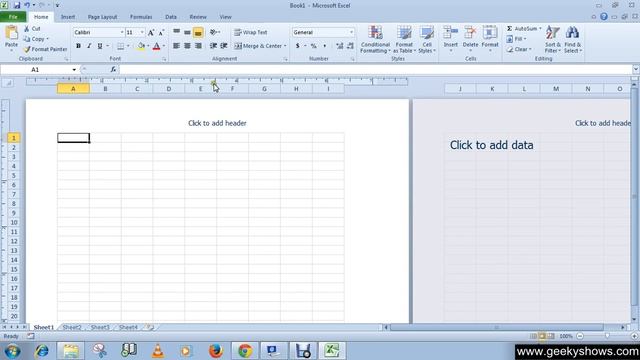Click the Format cells icon
Image resolution: width=640 pixels, height=360 pixels.
coord(490,33)
